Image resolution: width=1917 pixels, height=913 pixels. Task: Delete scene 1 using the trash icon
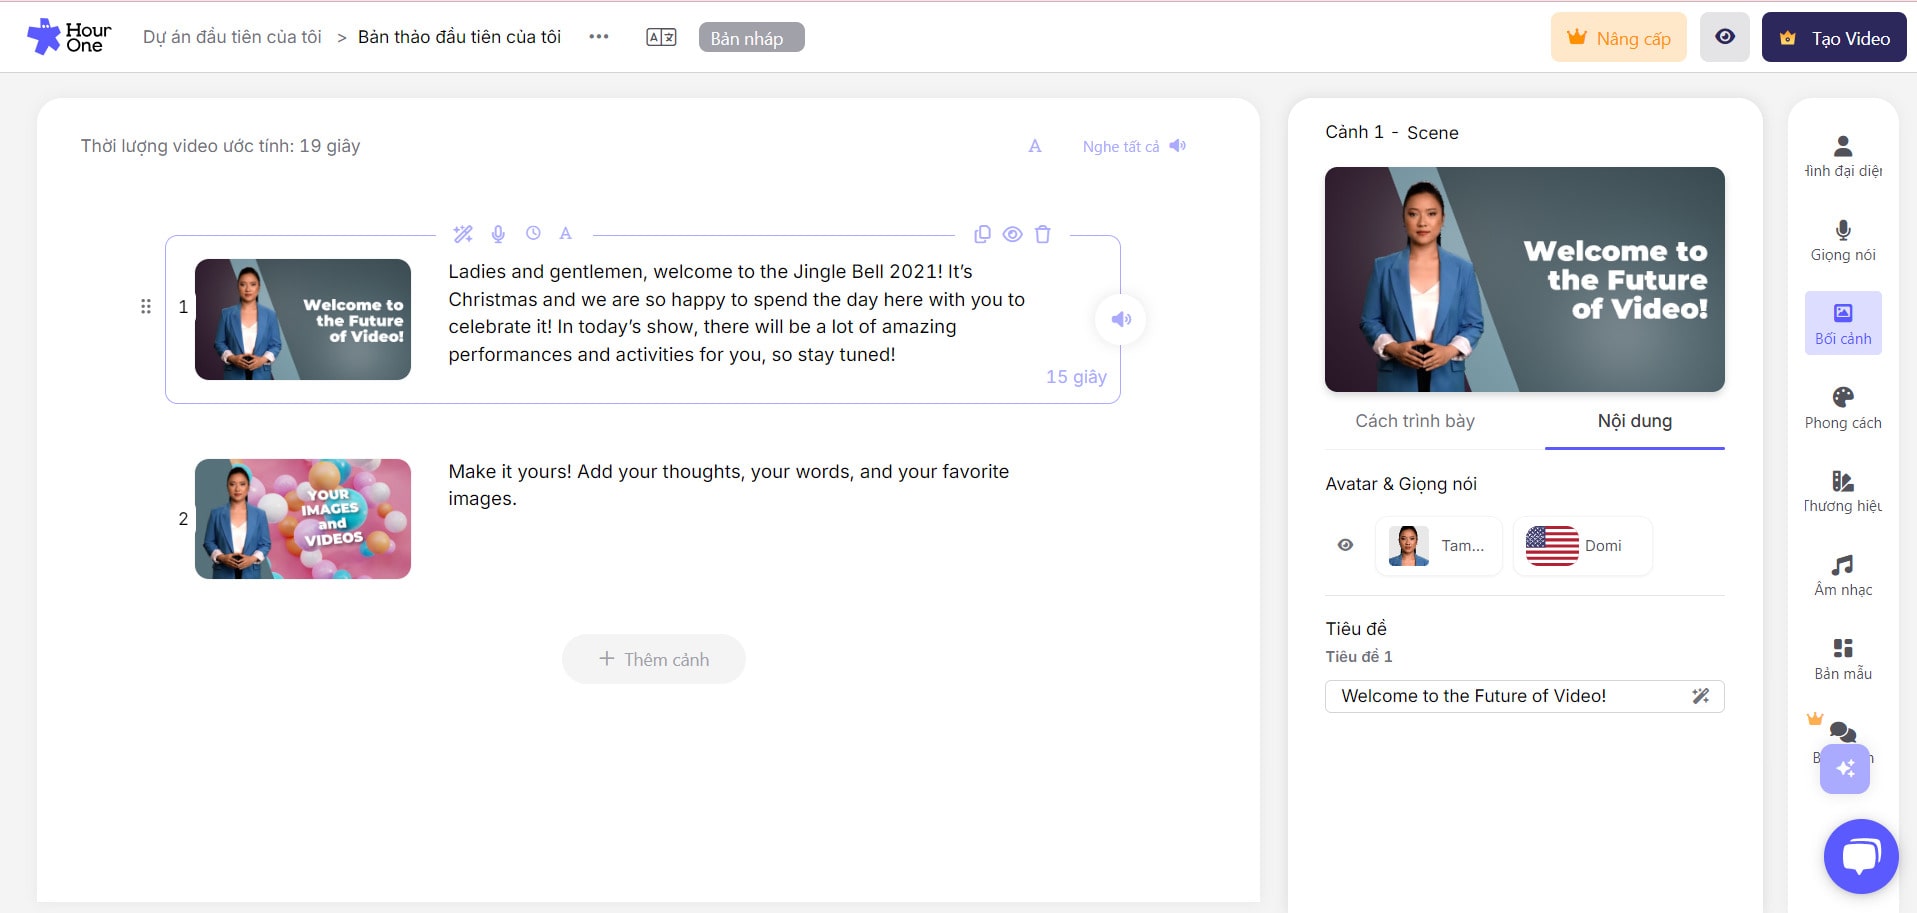click(1042, 234)
